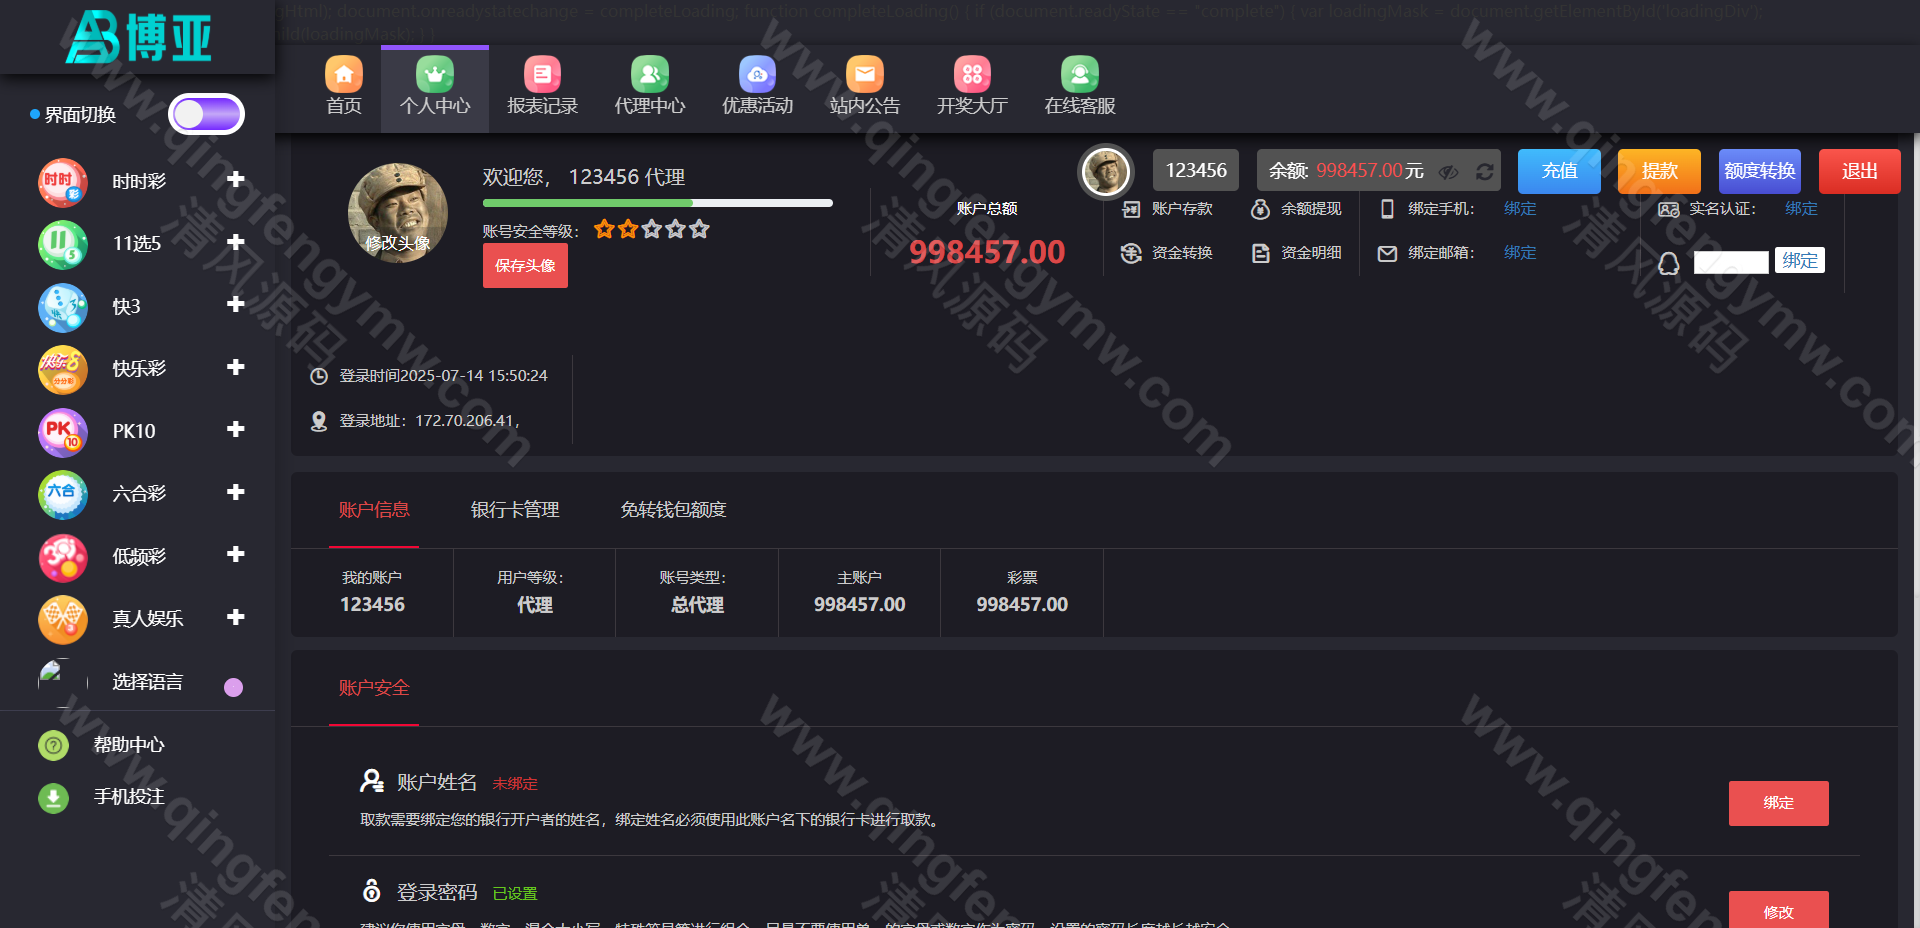Screen dimensions: 1920x928
Task: Click 绑定 button for 账户姓名
Action: pyautogui.click(x=1778, y=803)
